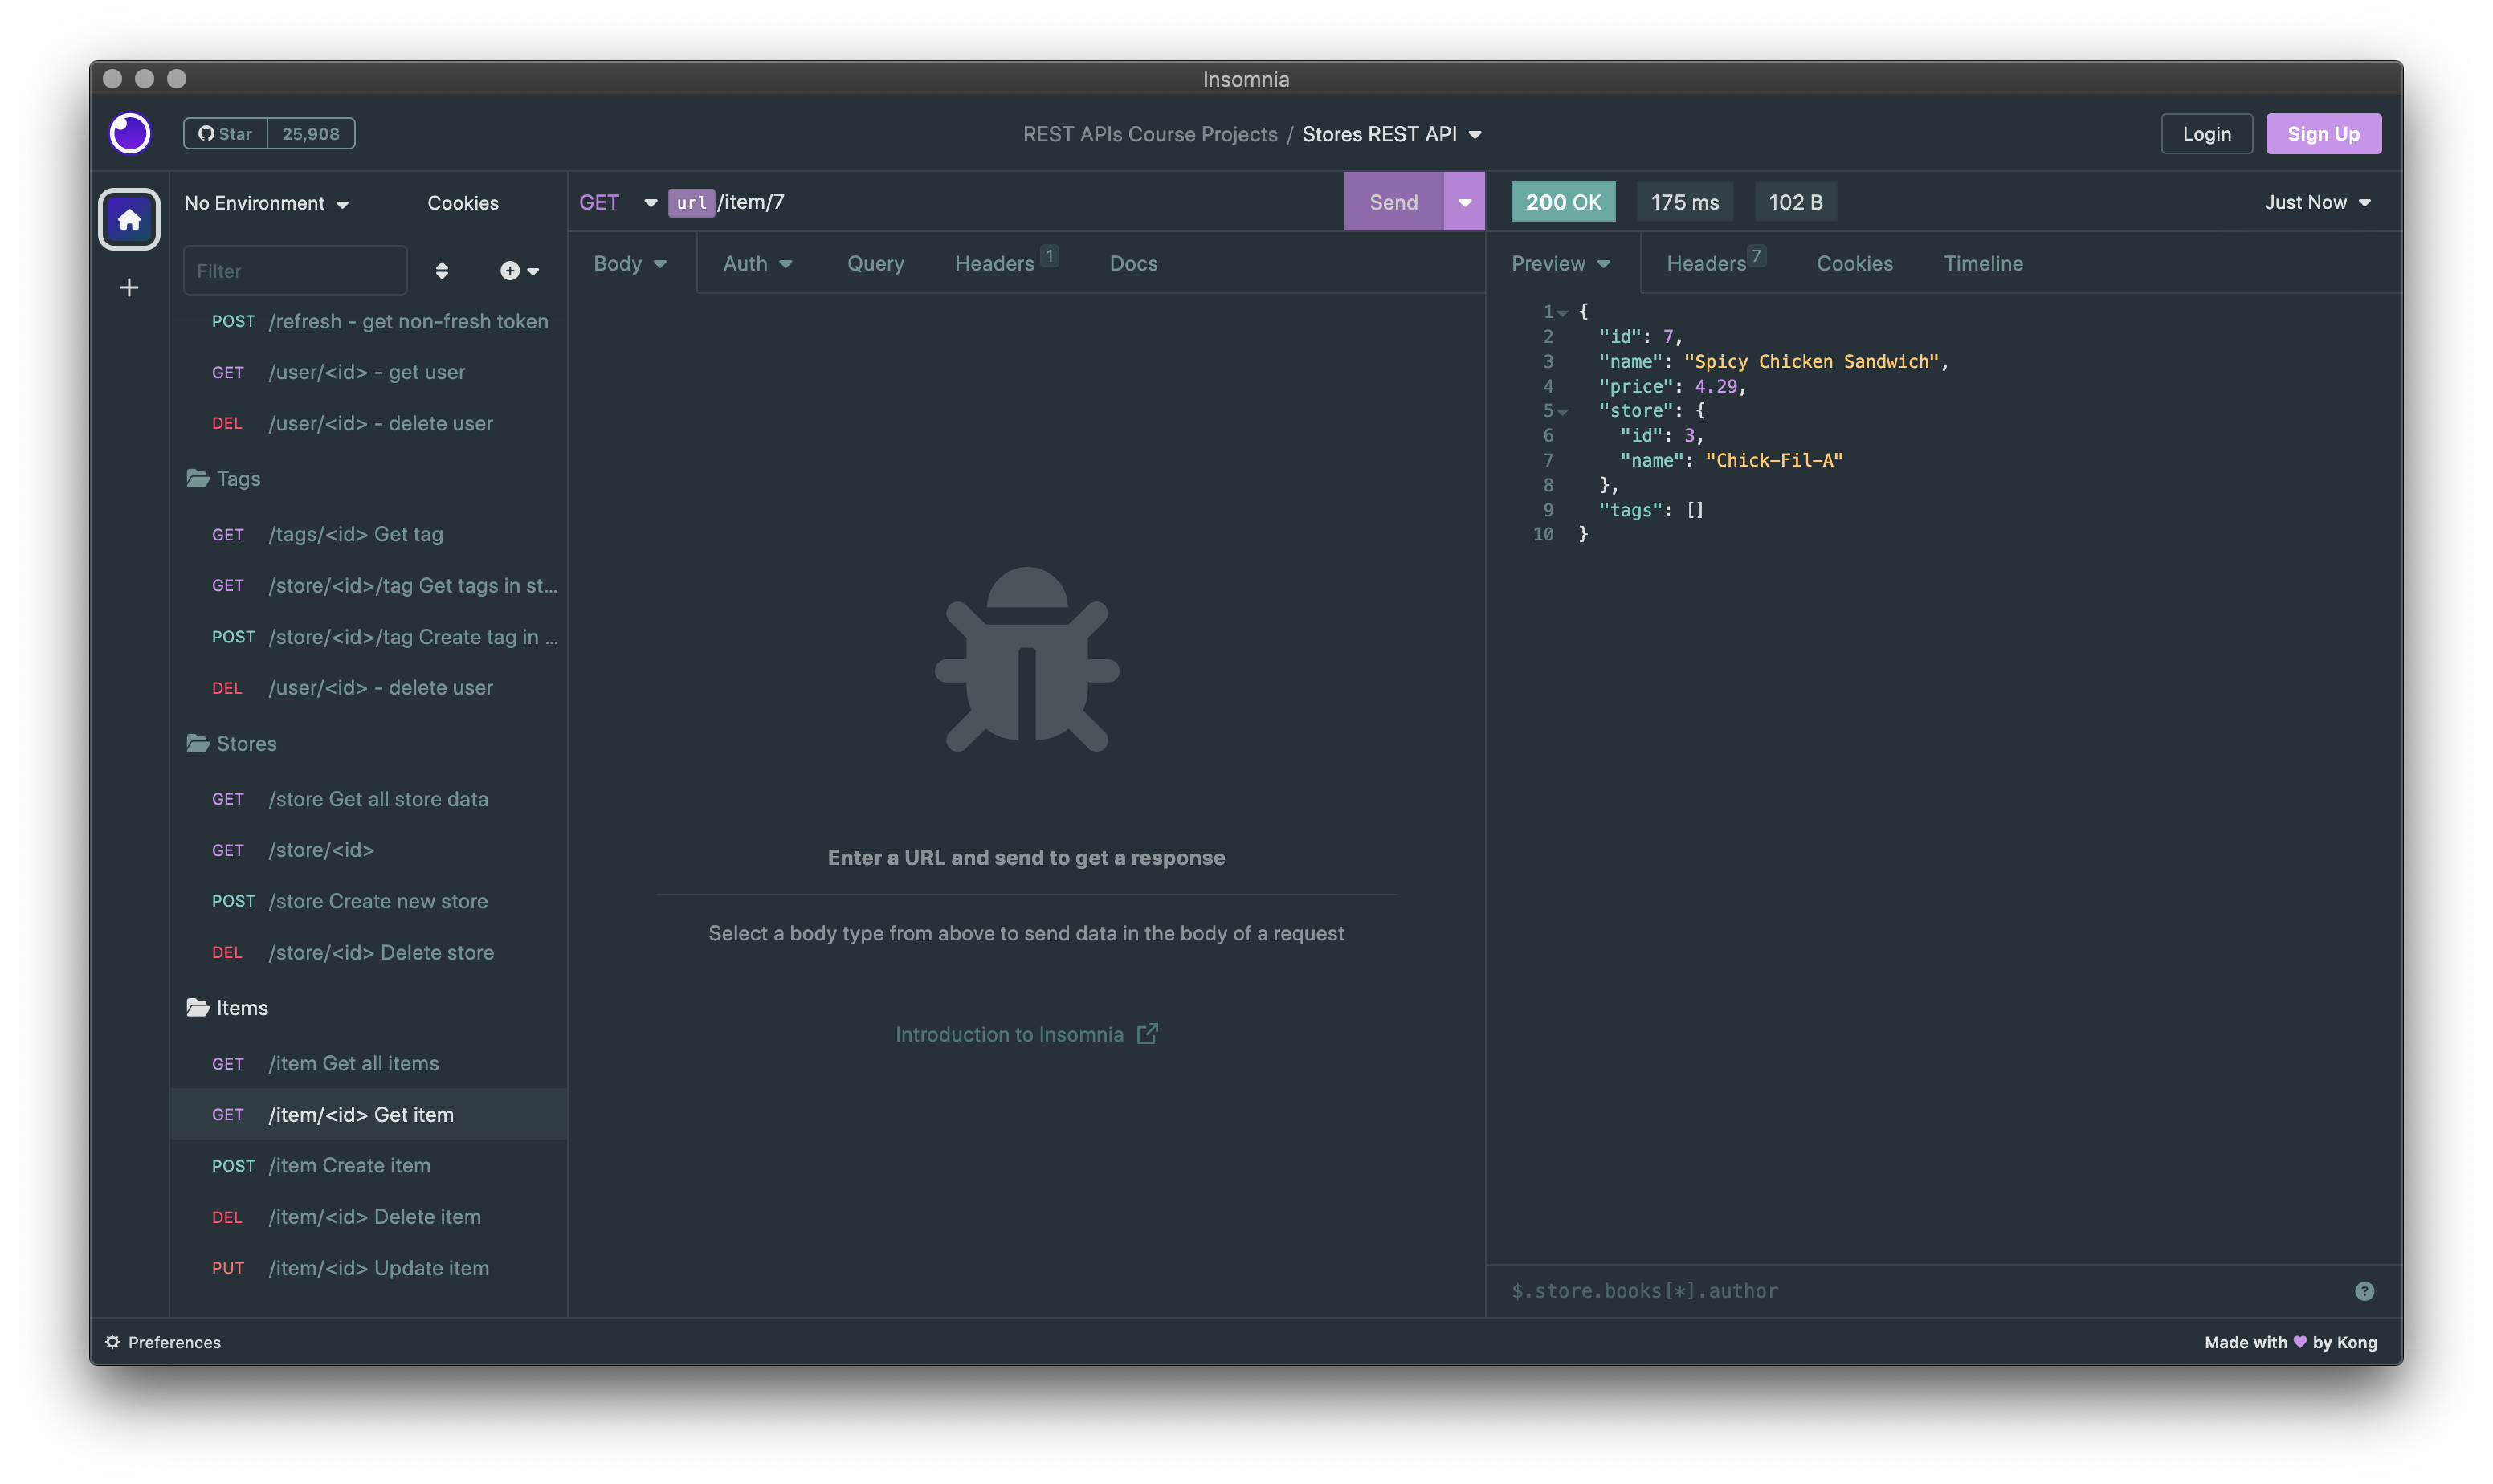2493x1484 pixels.
Task: Switch to the Query tab
Action: (875, 263)
